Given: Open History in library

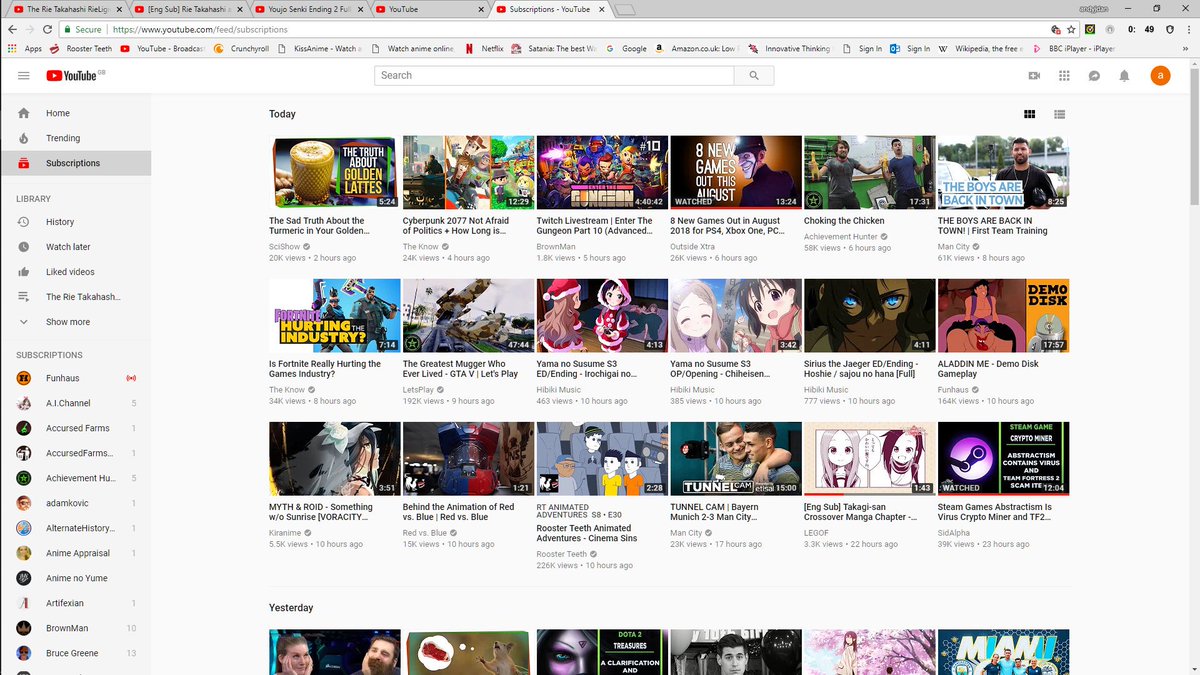Looking at the screenshot, I should pos(75,222).
